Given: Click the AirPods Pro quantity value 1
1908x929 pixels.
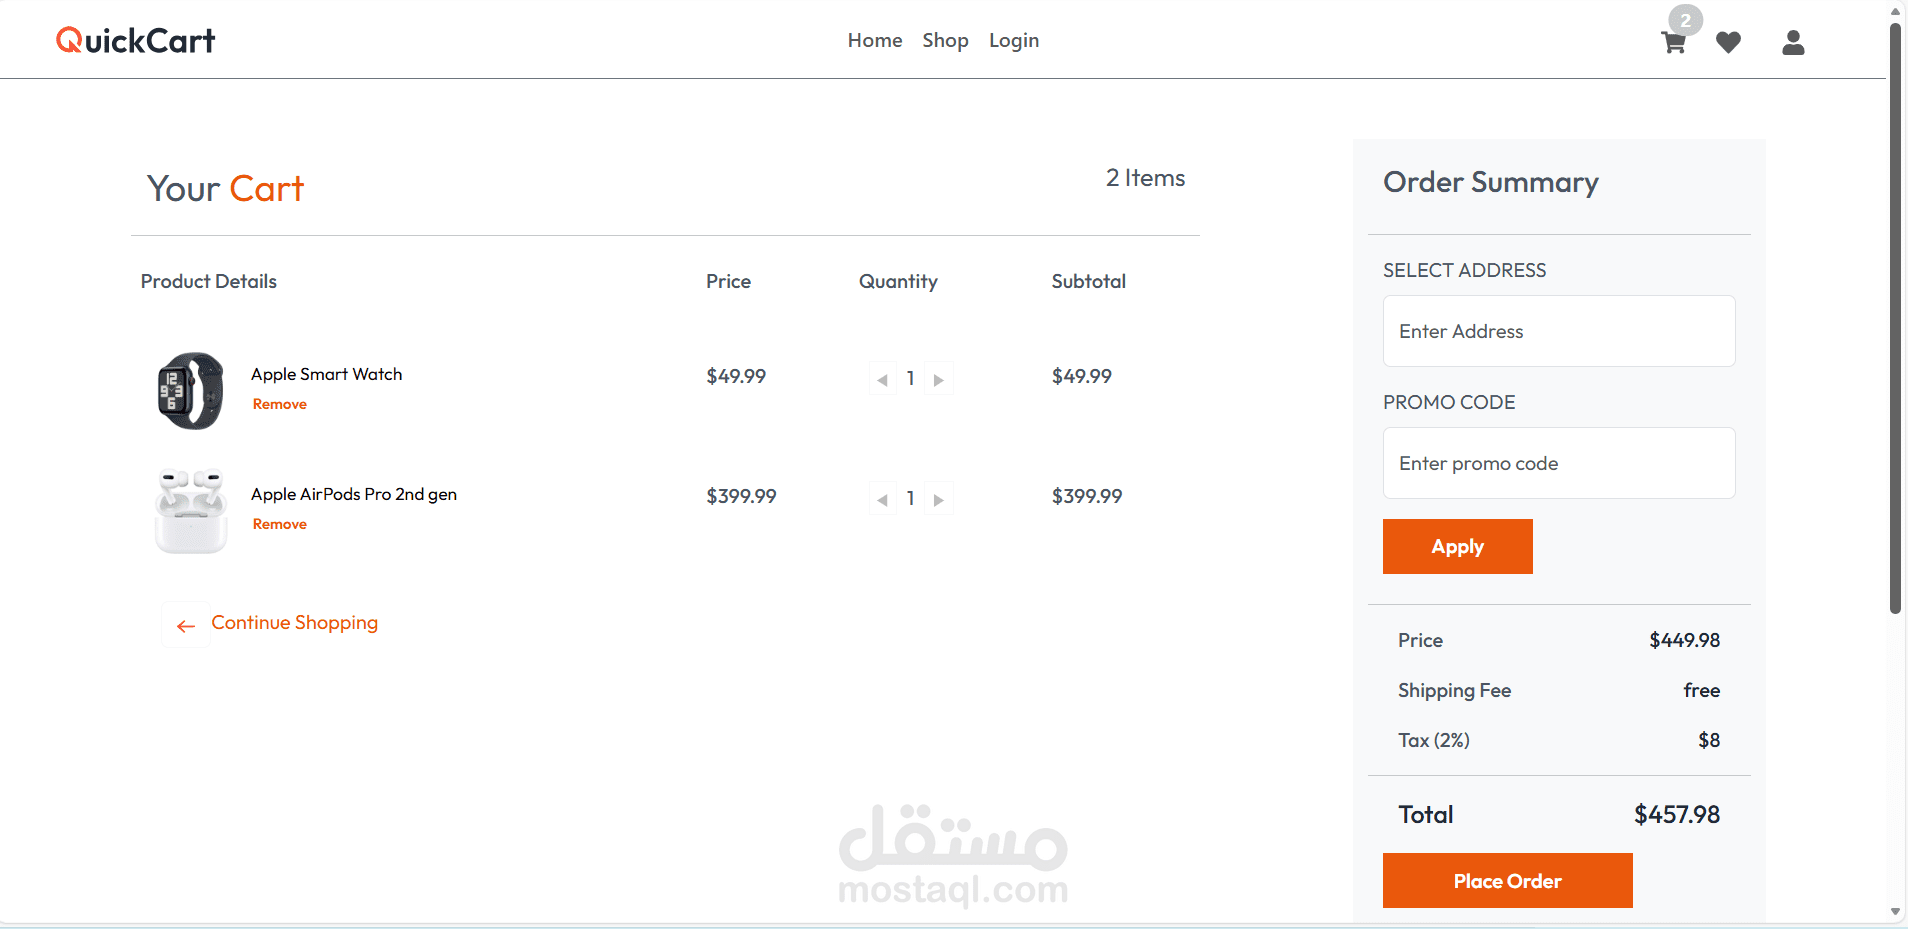Looking at the screenshot, I should [x=910, y=499].
